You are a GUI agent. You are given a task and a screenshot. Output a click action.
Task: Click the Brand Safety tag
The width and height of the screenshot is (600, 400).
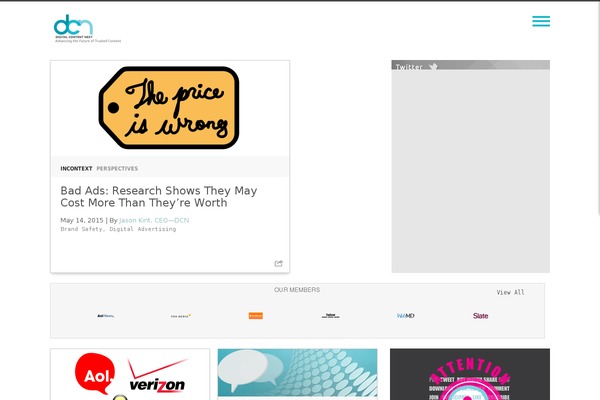coord(81,229)
